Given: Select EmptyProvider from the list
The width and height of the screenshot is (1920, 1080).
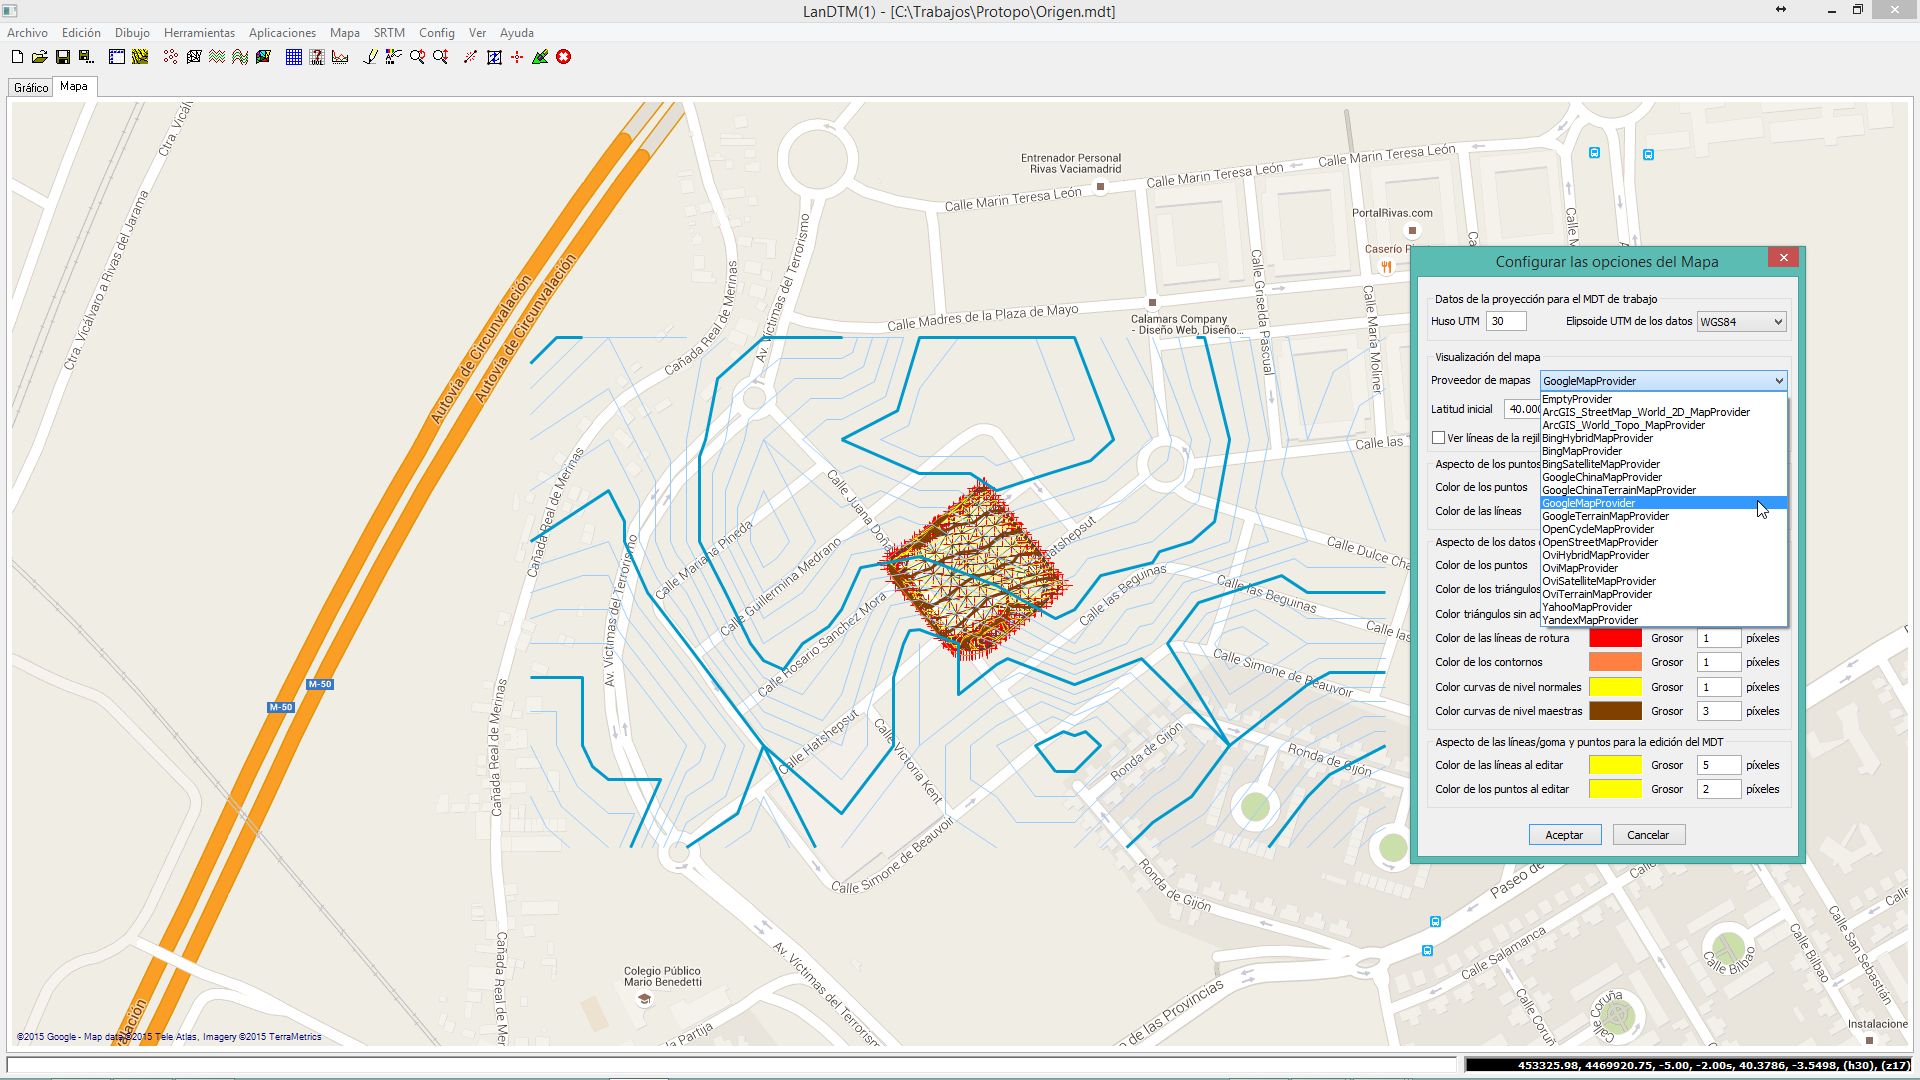Looking at the screenshot, I should coord(1663,399).
